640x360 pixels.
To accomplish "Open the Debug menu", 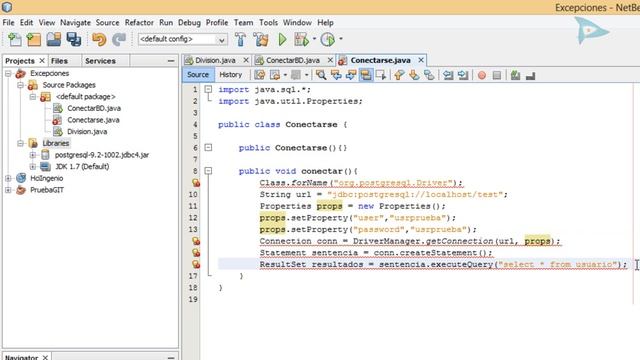I will (189, 22).
